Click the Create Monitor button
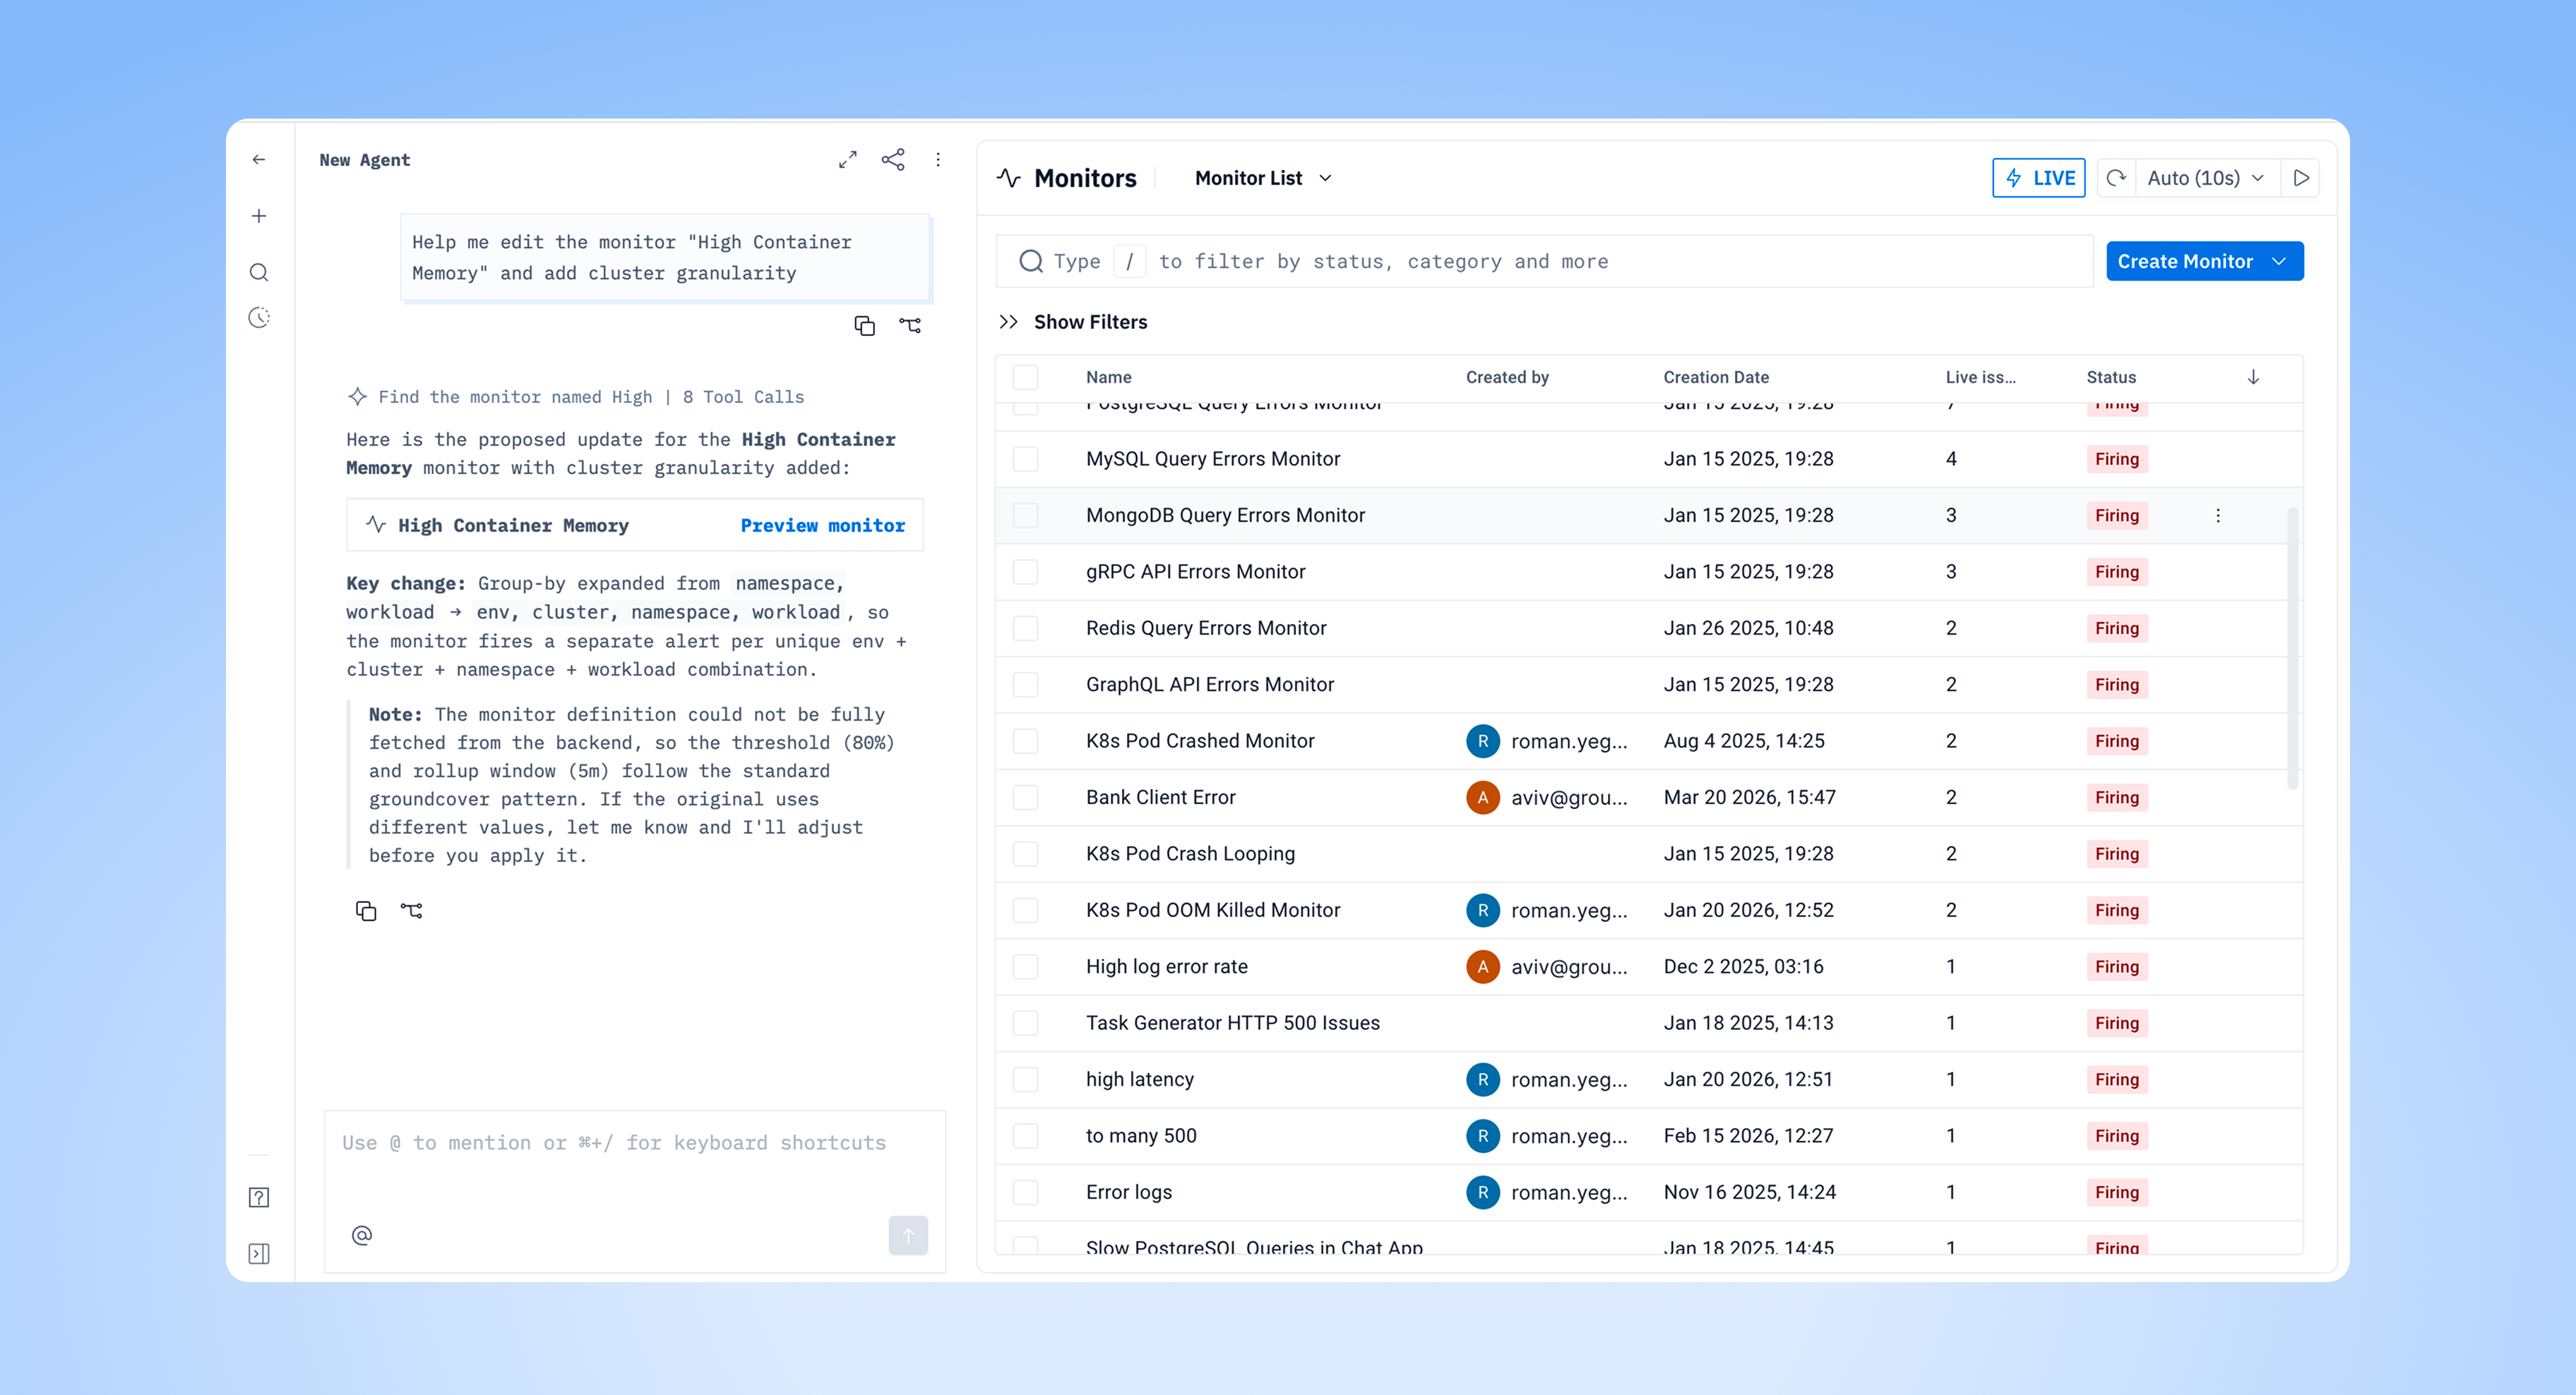2576x1395 pixels. coord(2184,261)
